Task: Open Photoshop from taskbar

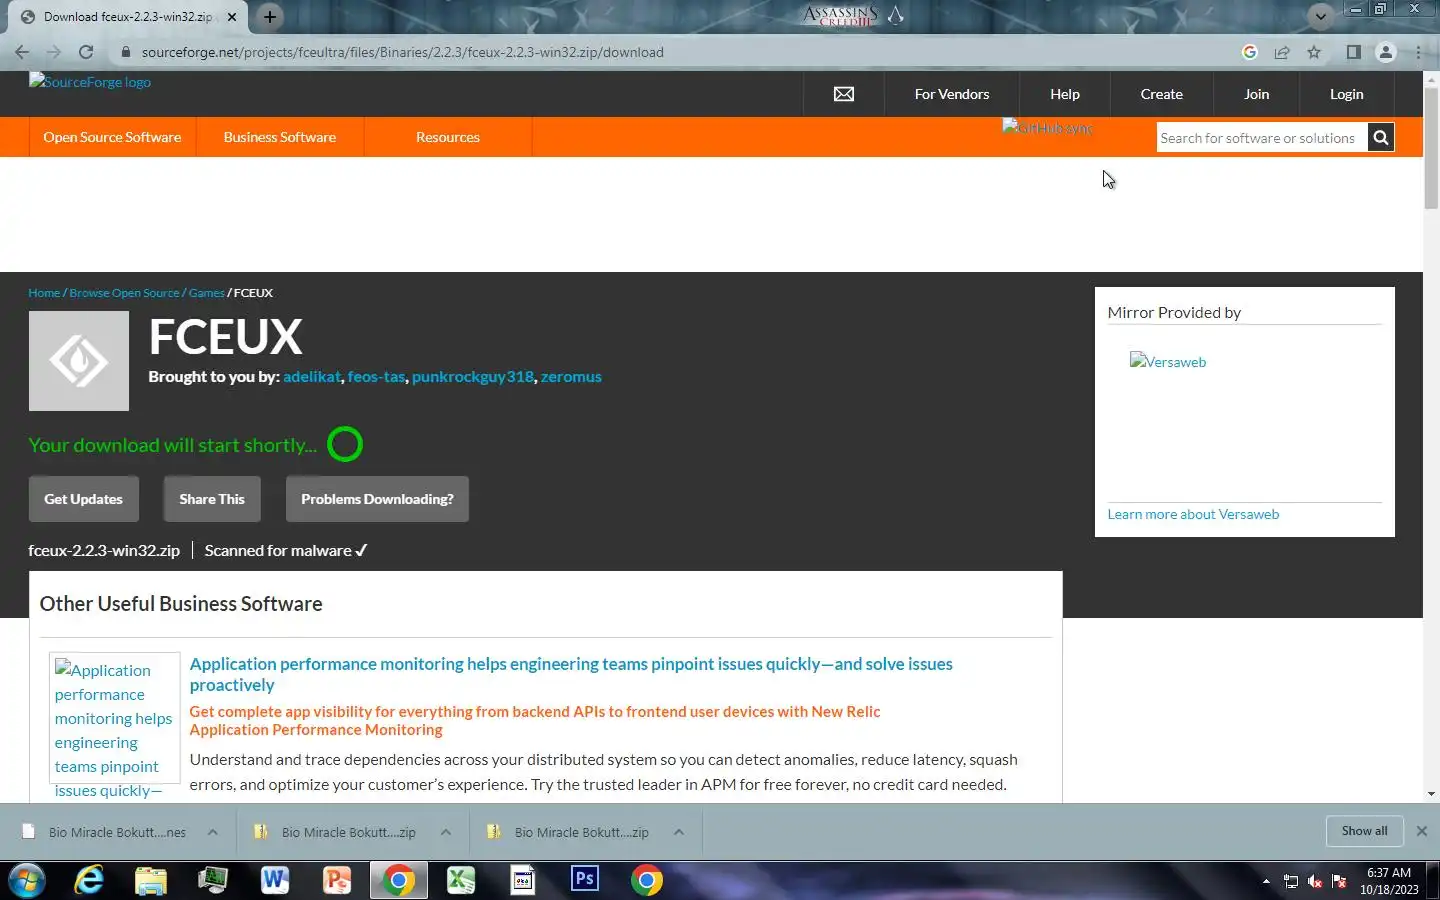Action: click(585, 879)
